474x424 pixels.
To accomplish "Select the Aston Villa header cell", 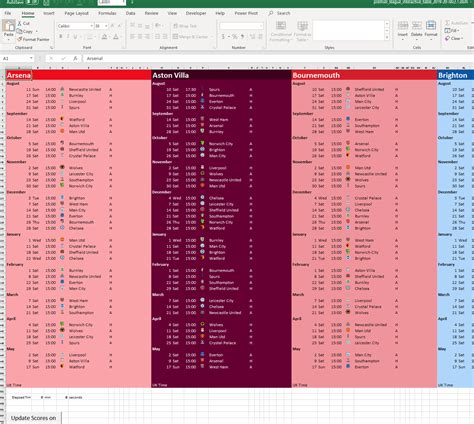I will tap(221, 75).
